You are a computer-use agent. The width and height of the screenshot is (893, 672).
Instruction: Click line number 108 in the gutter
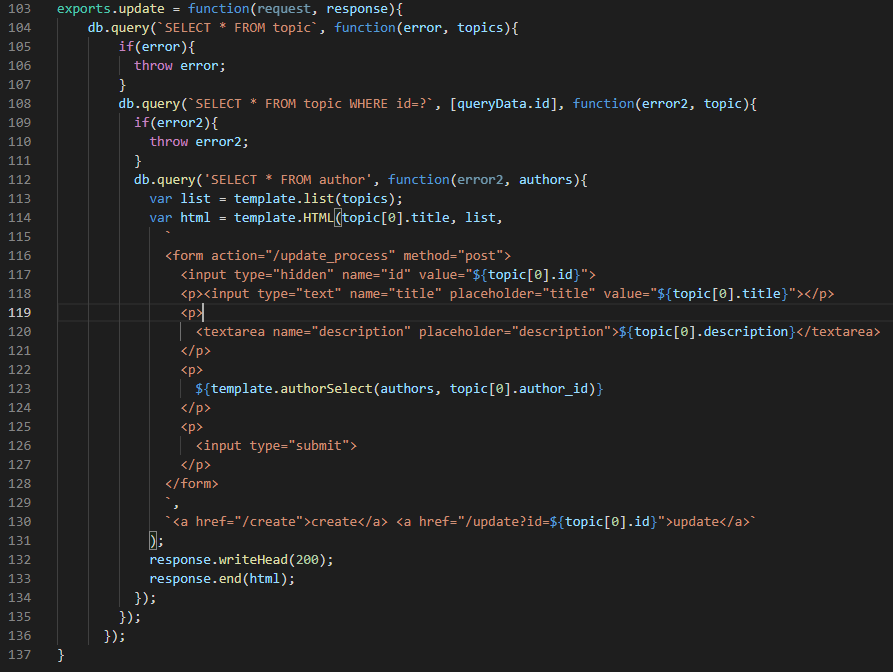(x=19, y=104)
